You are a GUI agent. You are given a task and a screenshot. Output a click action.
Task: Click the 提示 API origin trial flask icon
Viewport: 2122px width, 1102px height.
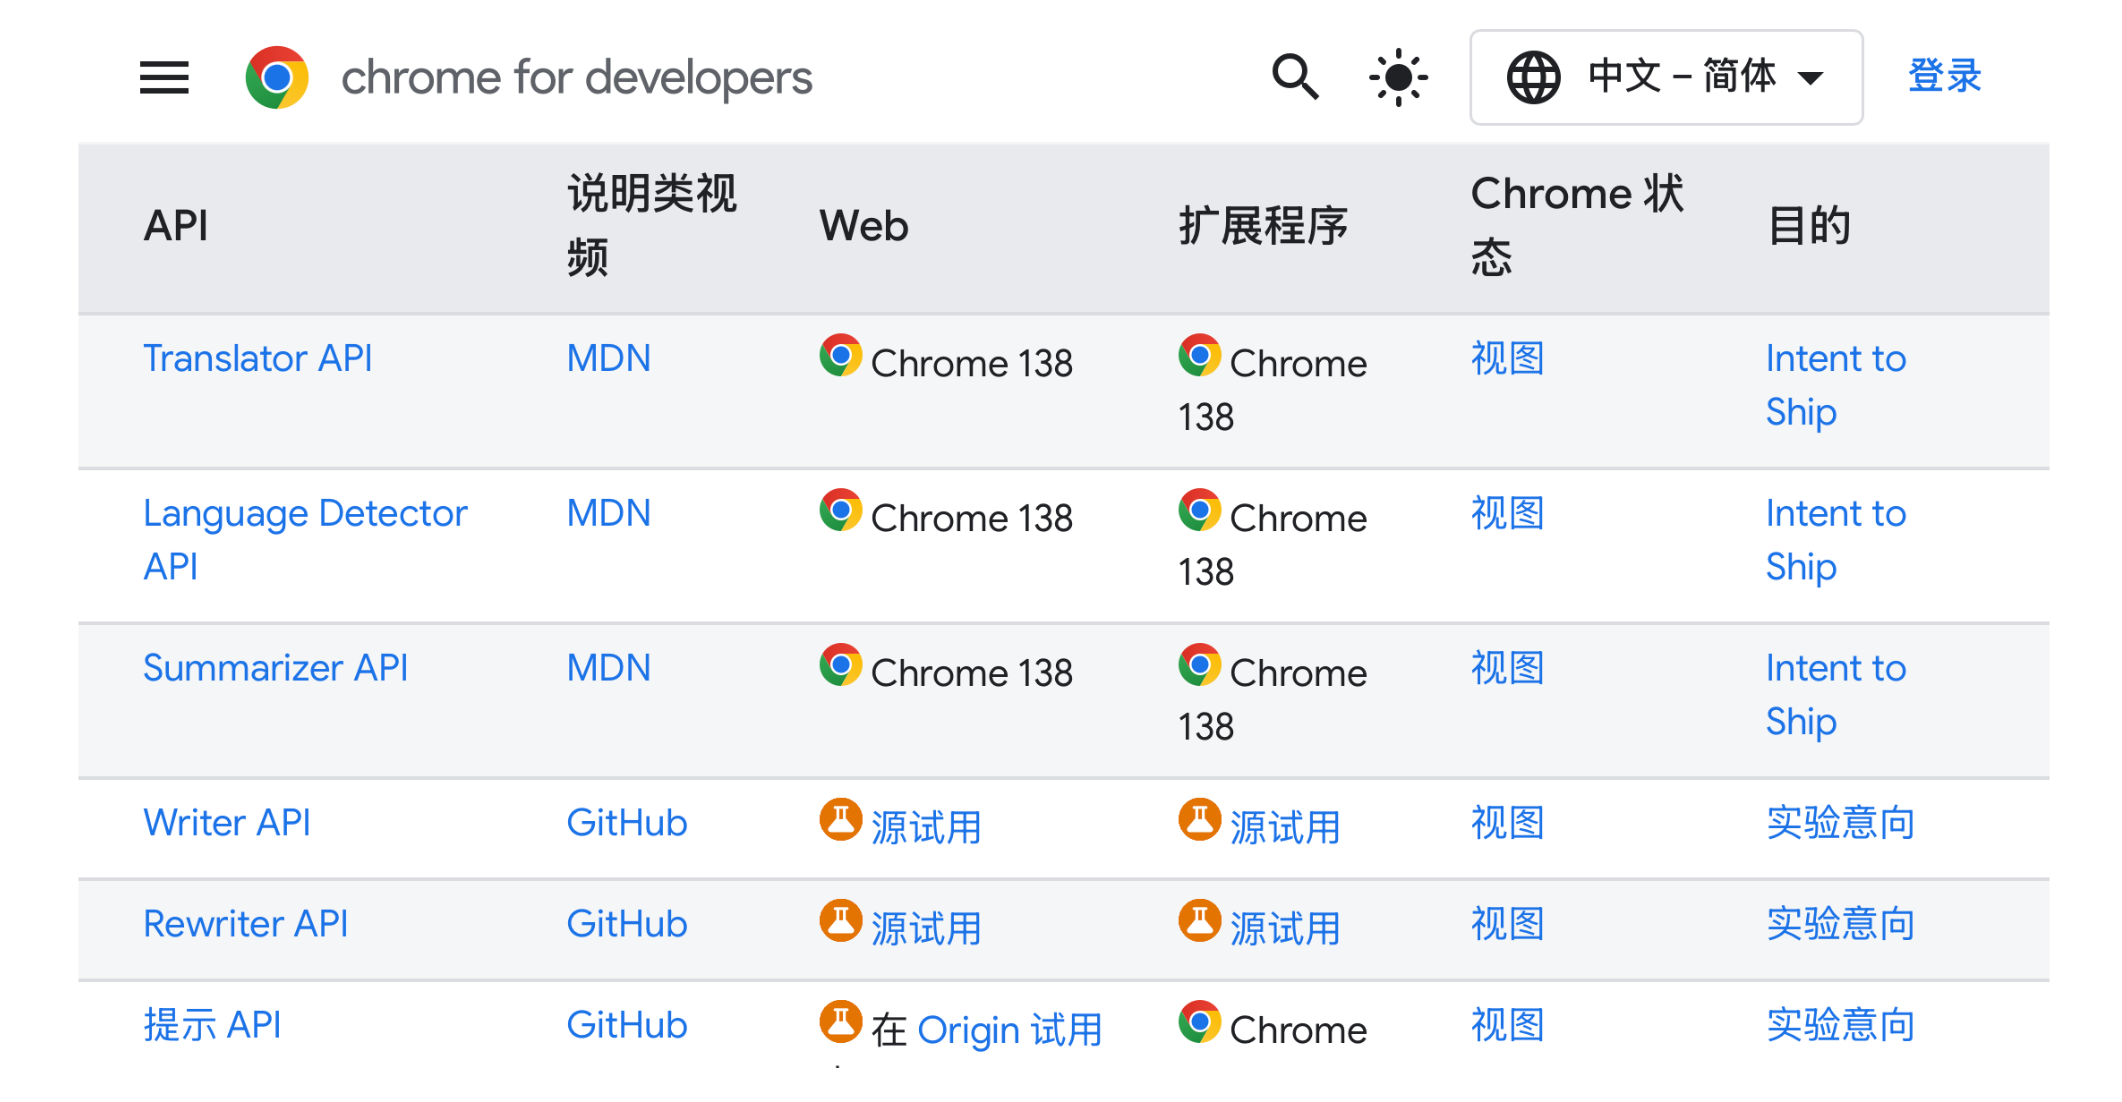pos(840,1022)
